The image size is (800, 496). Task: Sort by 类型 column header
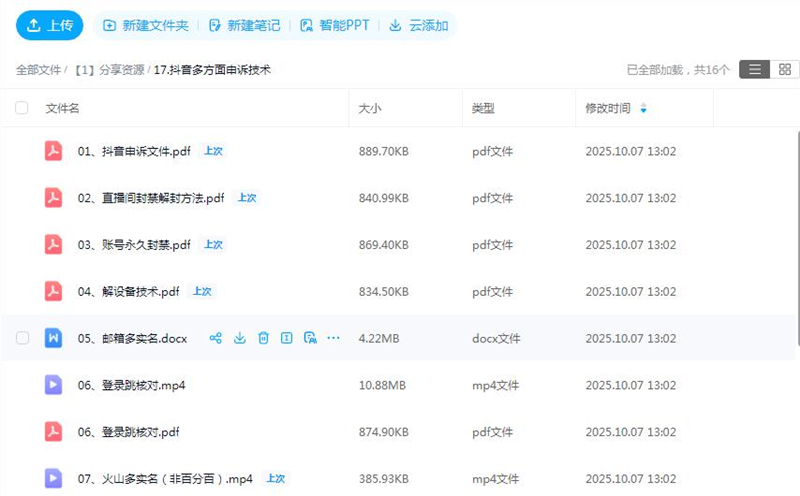point(483,108)
